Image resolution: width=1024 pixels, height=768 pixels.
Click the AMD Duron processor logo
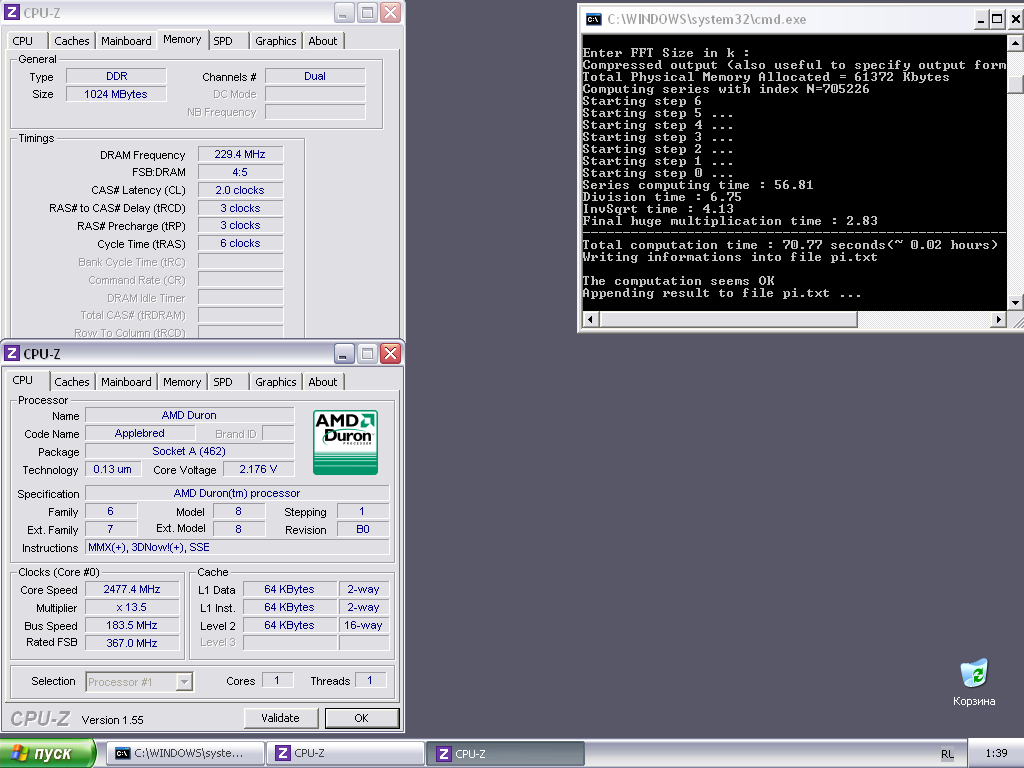[345, 442]
